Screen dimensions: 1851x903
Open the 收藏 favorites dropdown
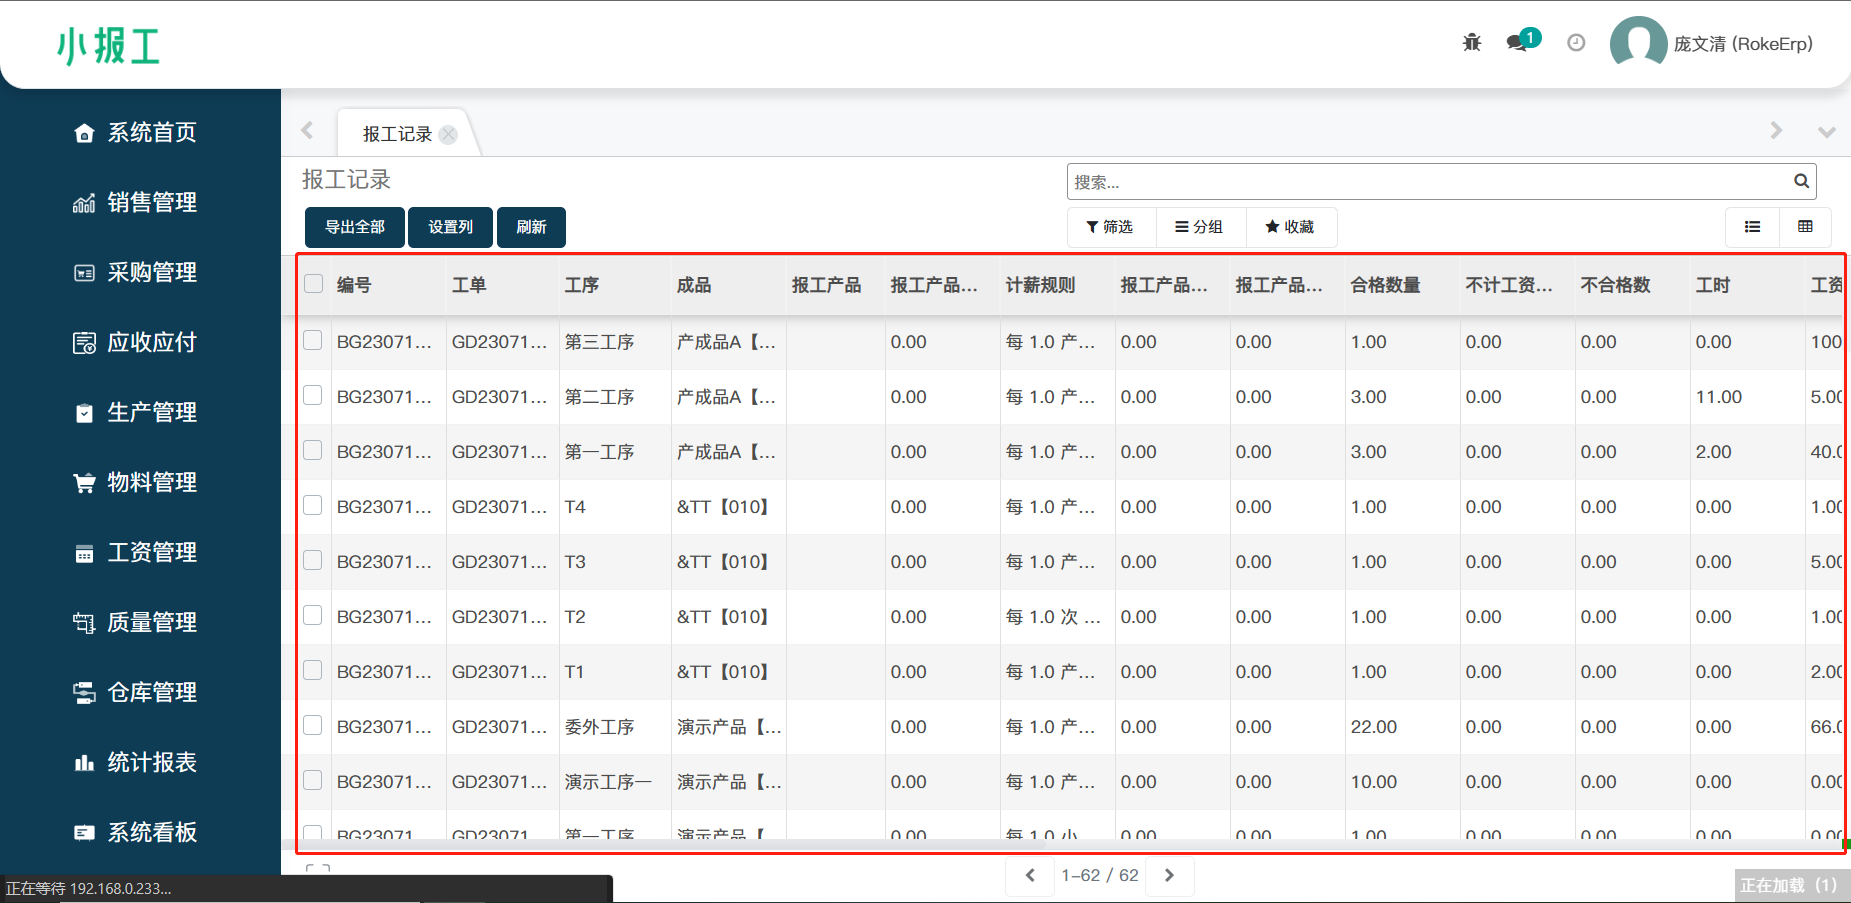[x=1290, y=227]
